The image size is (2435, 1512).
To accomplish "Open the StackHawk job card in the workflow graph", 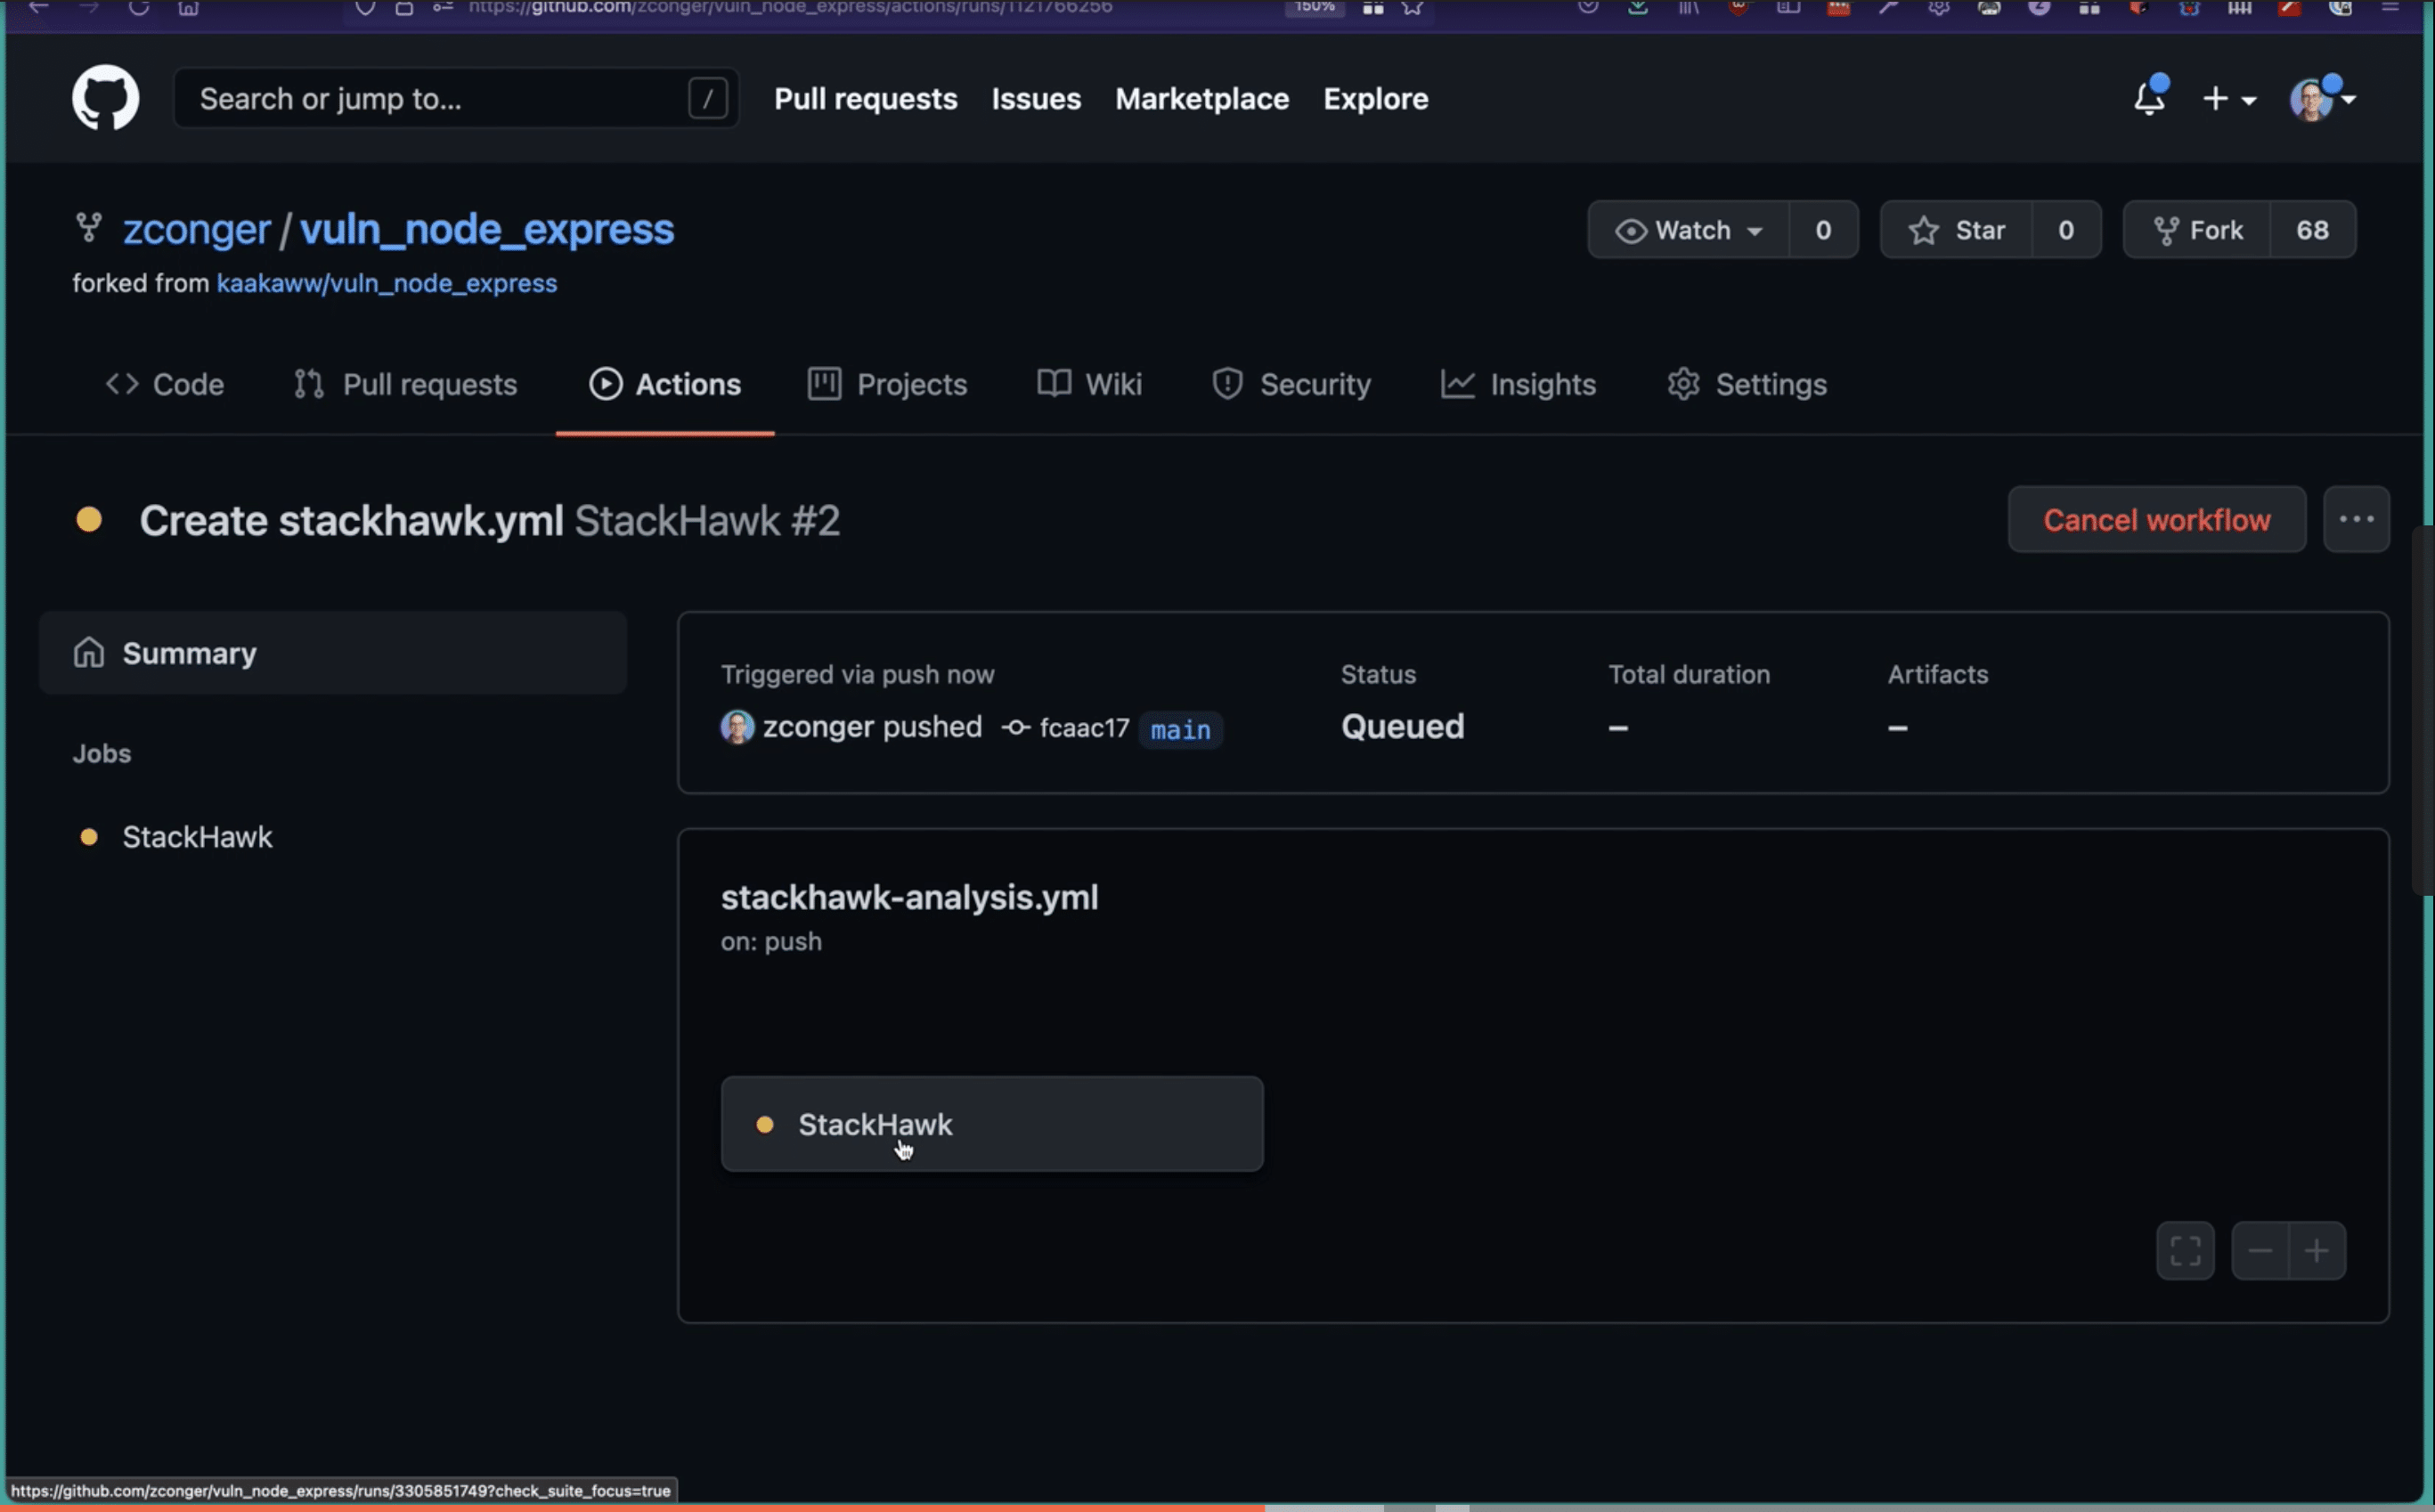I will click(x=992, y=1124).
